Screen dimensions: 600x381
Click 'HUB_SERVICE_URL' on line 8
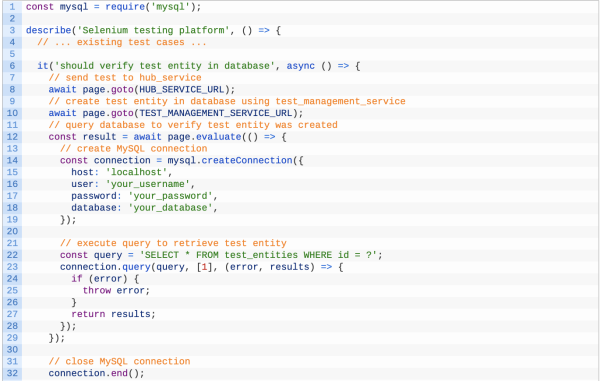(x=181, y=90)
